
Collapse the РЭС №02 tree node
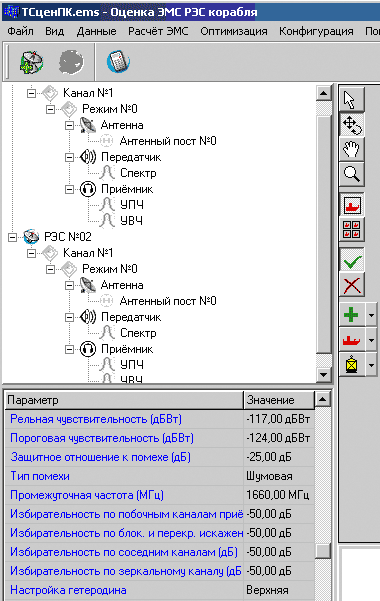pos(12,237)
